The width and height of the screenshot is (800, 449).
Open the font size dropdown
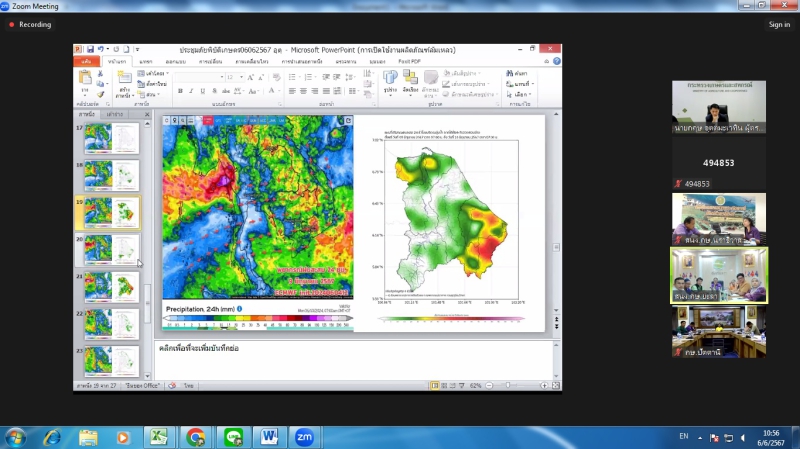coord(241,77)
